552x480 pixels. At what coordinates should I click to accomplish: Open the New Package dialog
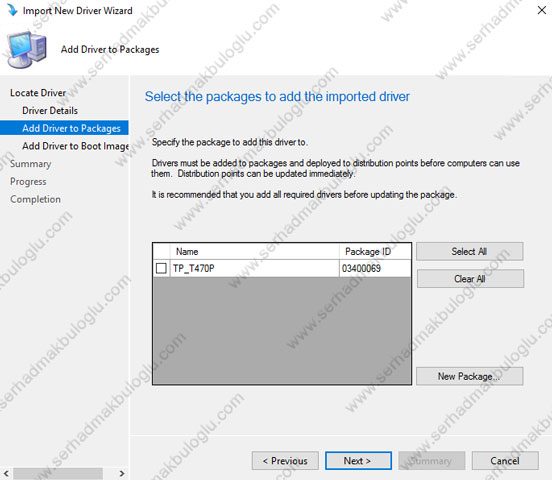coord(470,376)
